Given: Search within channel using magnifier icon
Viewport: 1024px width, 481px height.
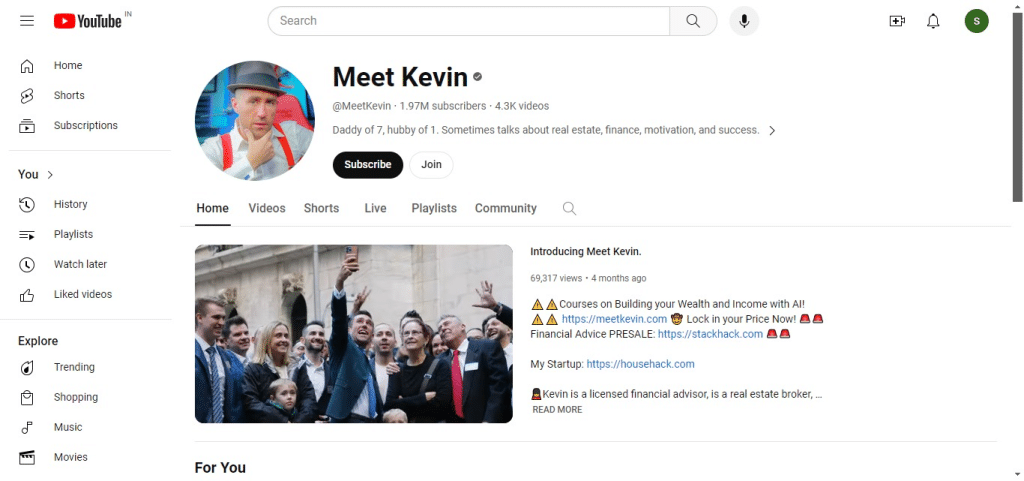Looking at the screenshot, I should [569, 208].
